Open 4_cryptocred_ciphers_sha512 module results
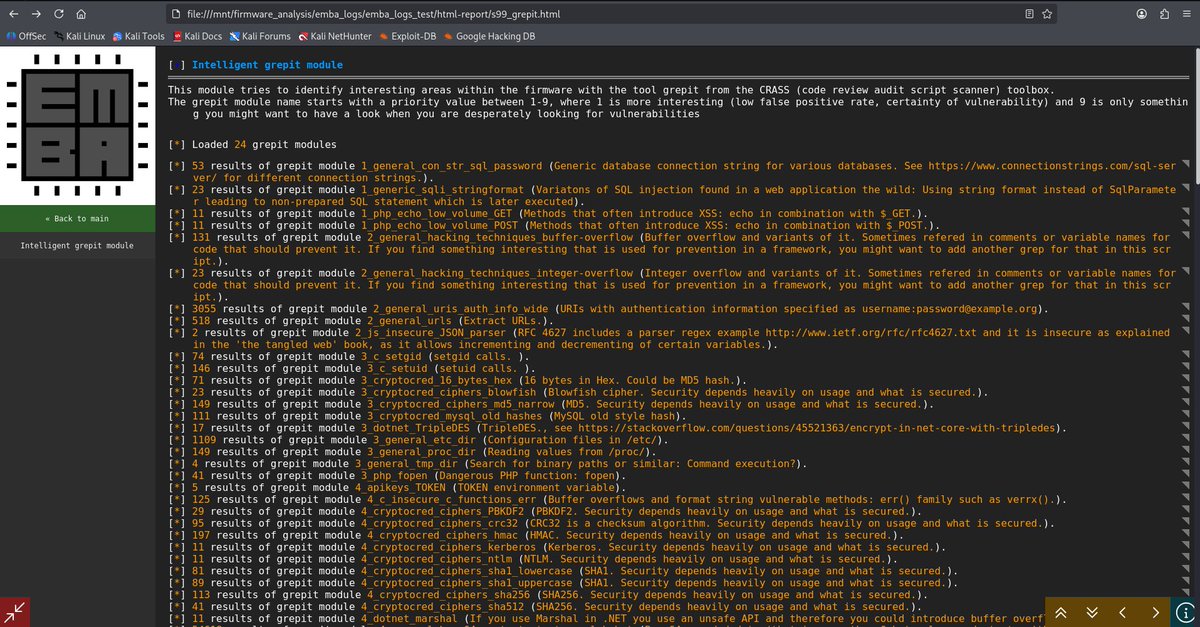Viewport: 1200px width, 627px height. [x=443, y=607]
